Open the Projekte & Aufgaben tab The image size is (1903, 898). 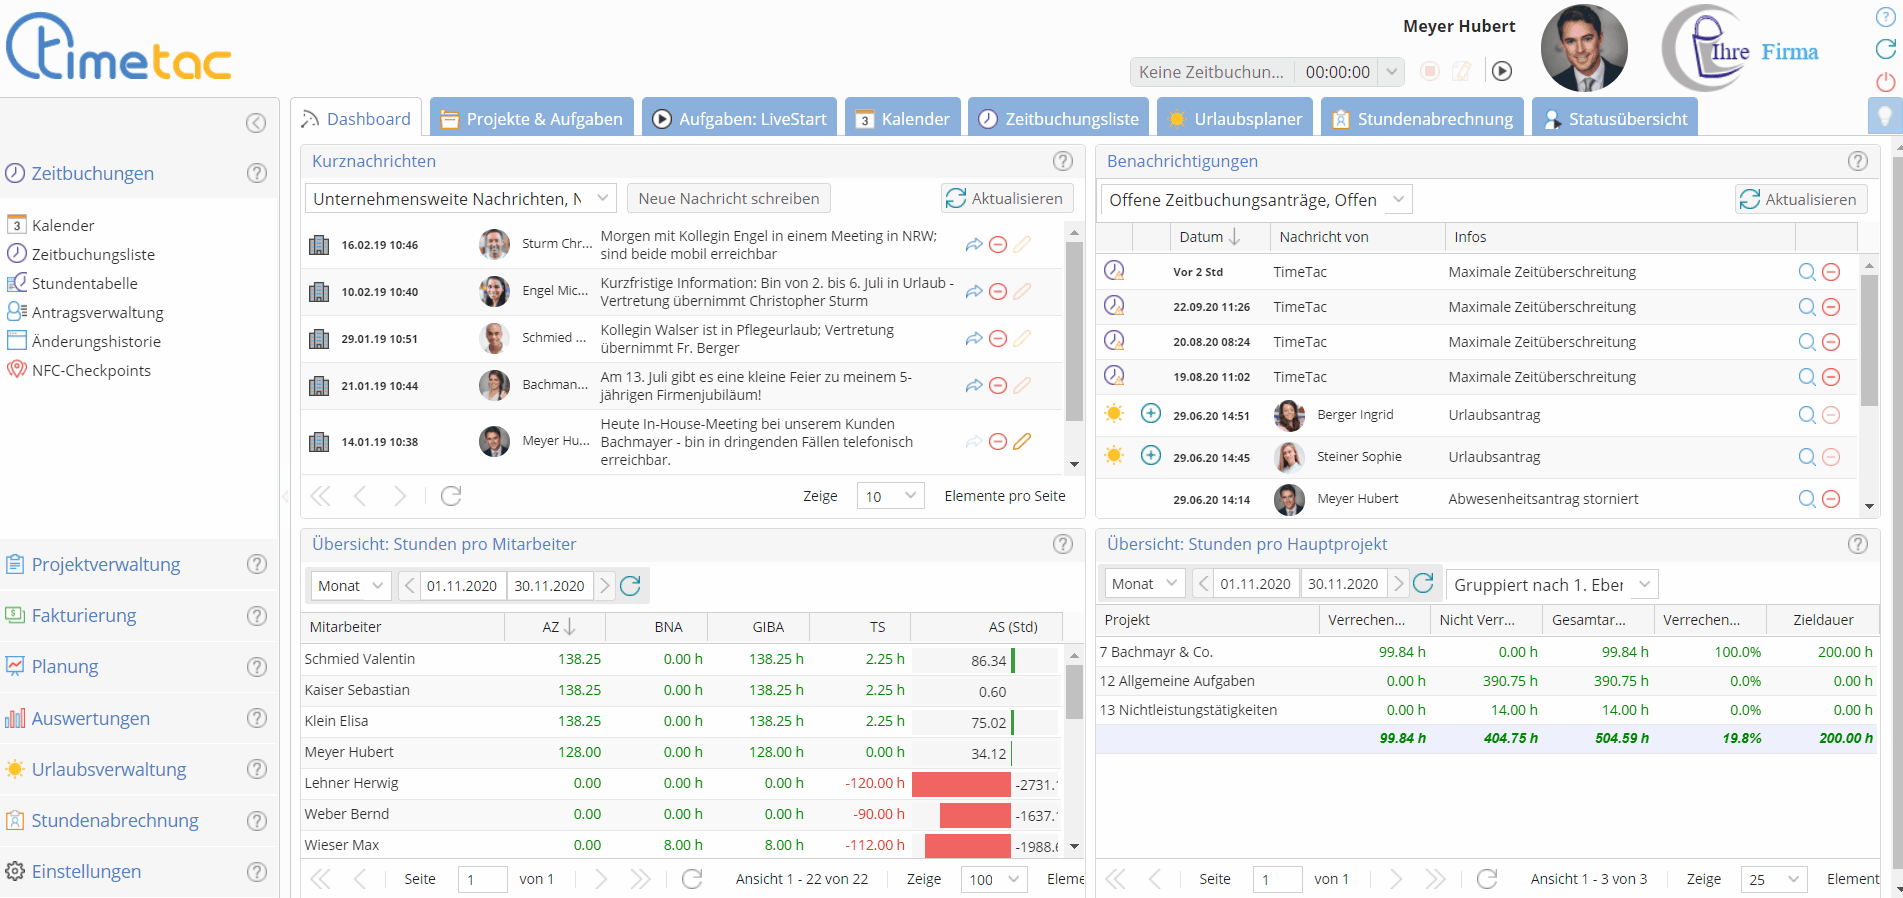(532, 119)
